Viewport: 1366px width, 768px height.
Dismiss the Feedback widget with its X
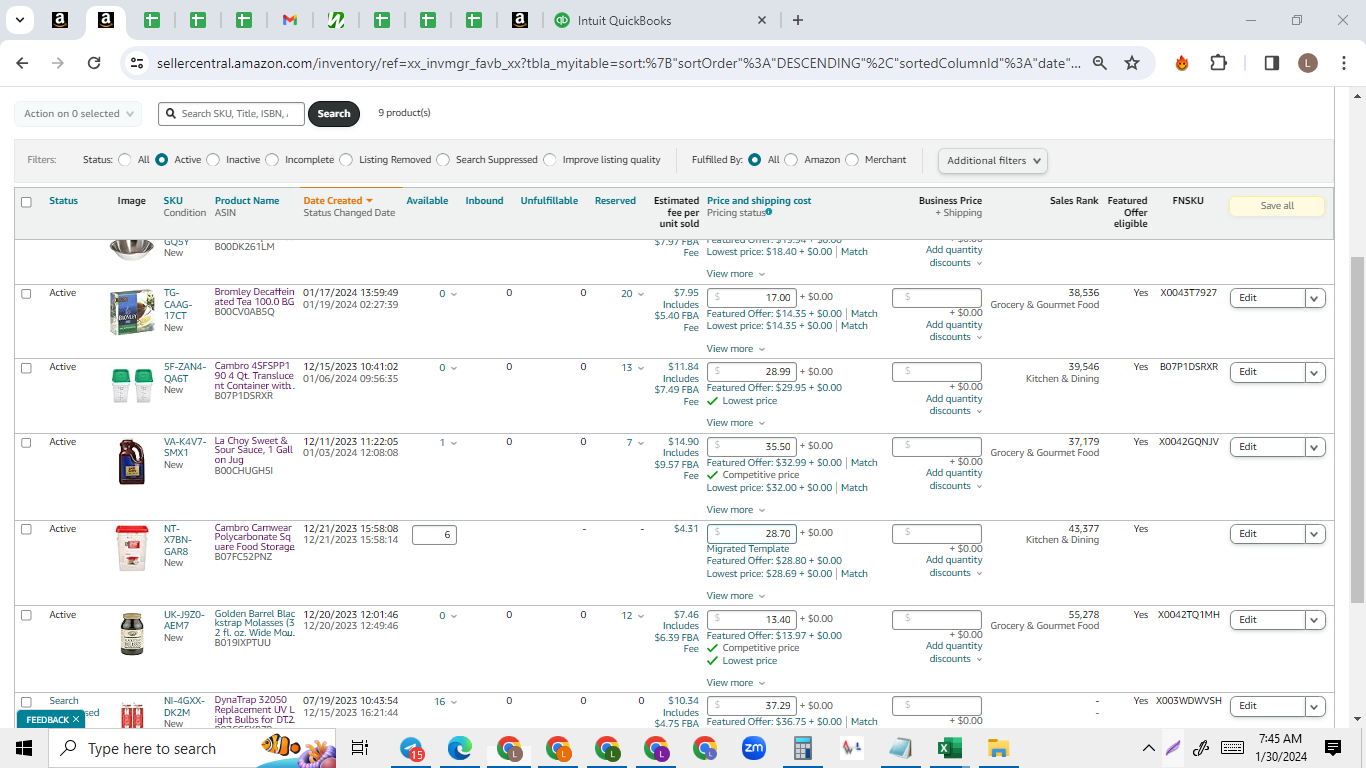pyautogui.click(x=77, y=719)
